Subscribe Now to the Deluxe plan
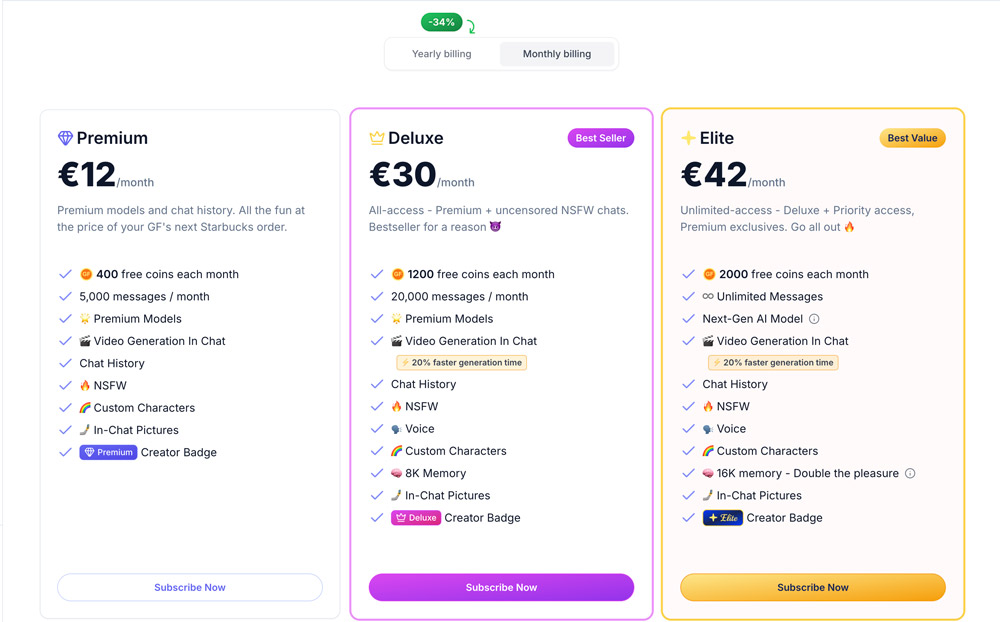This screenshot has height=622, width=1000. point(500,587)
